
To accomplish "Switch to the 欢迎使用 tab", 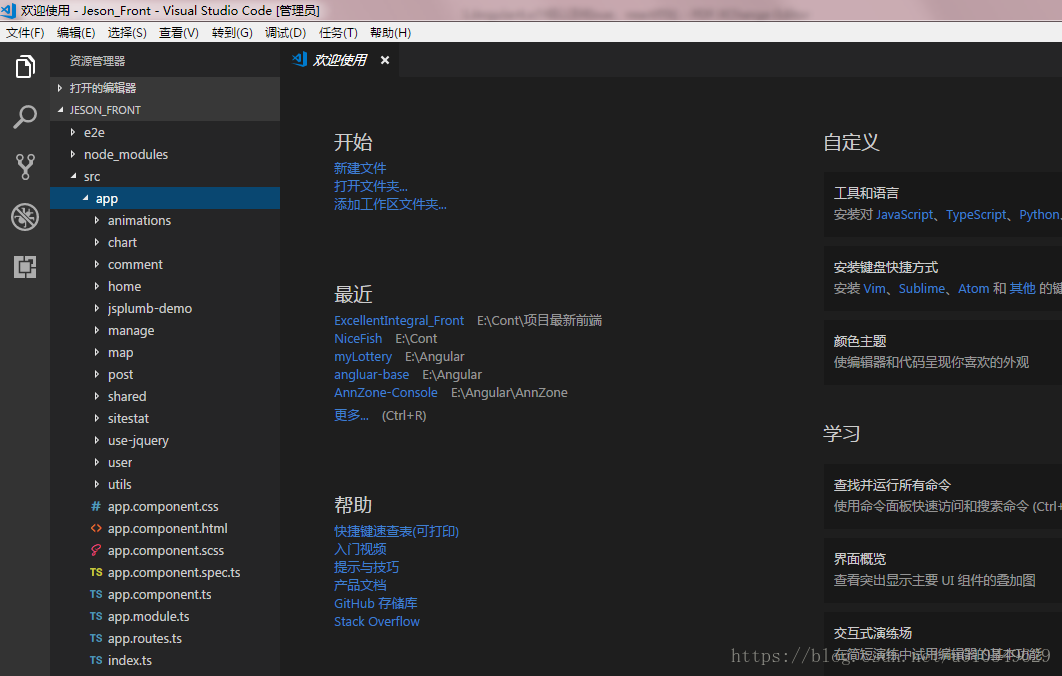I will tap(339, 60).
